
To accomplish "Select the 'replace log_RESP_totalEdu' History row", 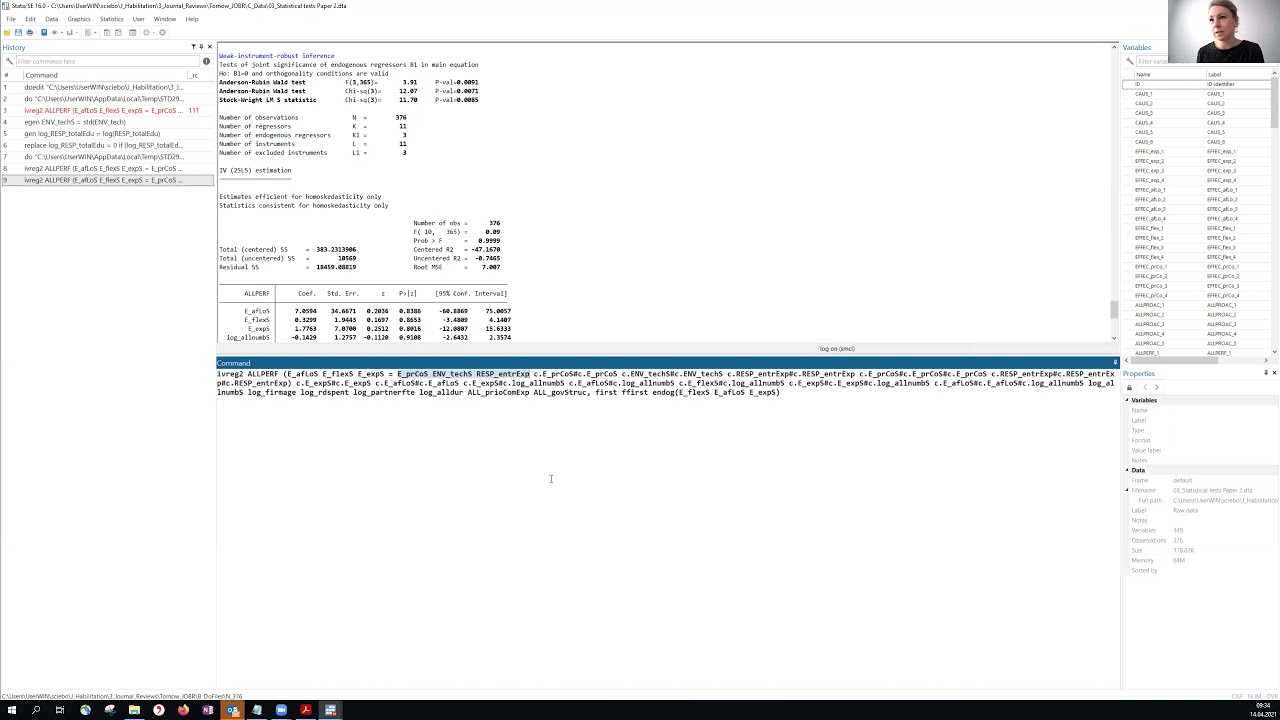I will [x=107, y=145].
